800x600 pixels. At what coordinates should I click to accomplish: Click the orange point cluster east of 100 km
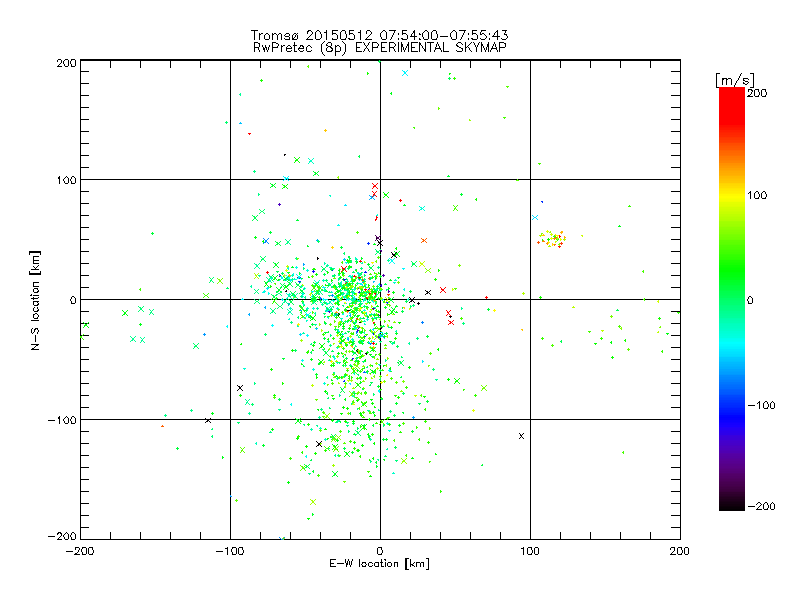(x=551, y=239)
